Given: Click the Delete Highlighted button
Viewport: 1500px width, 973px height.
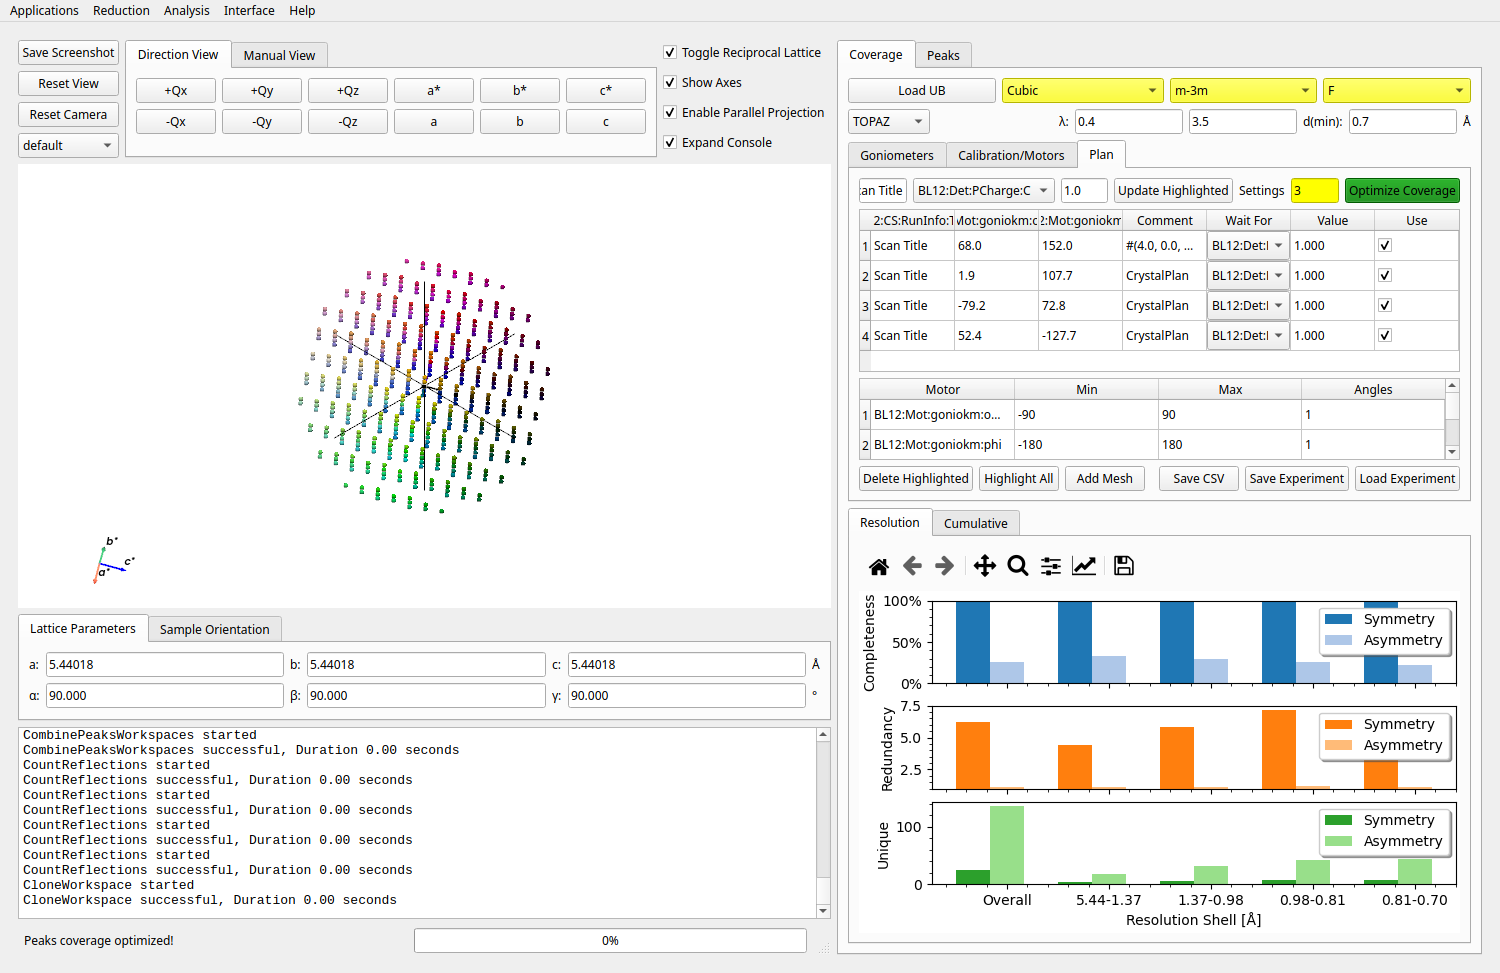Looking at the screenshot, I should [916, 478].
